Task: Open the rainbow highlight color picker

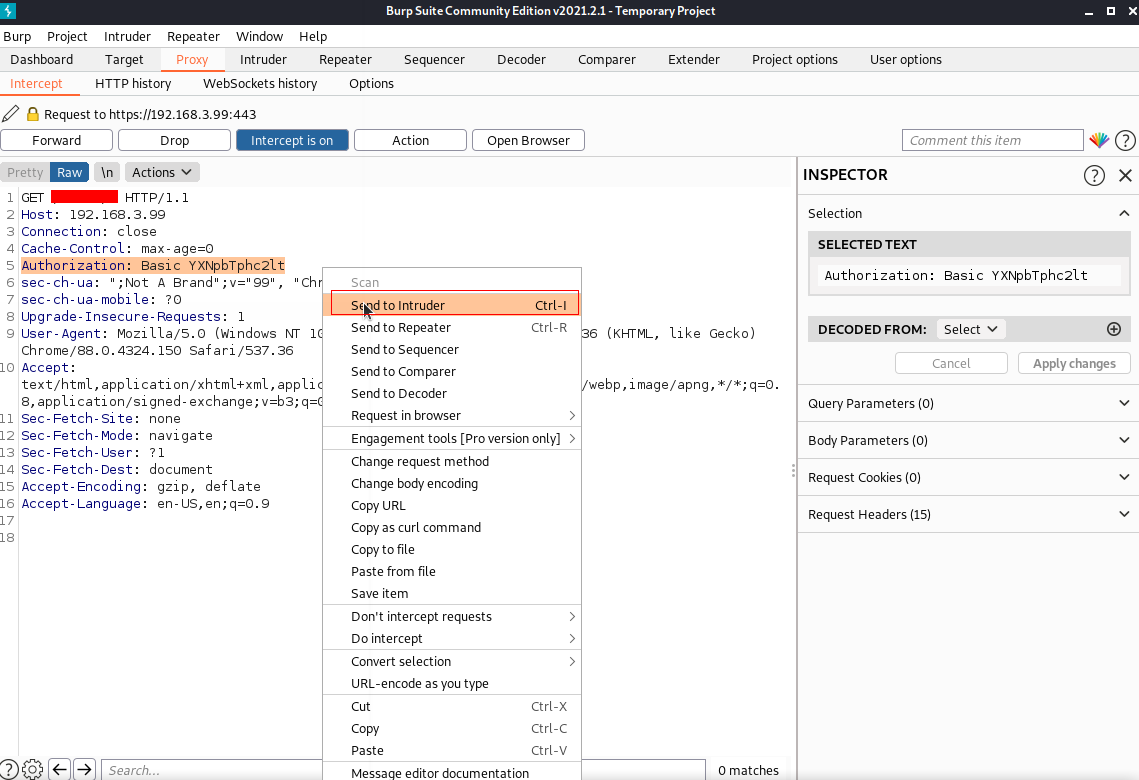Action: click(1099, 140)
